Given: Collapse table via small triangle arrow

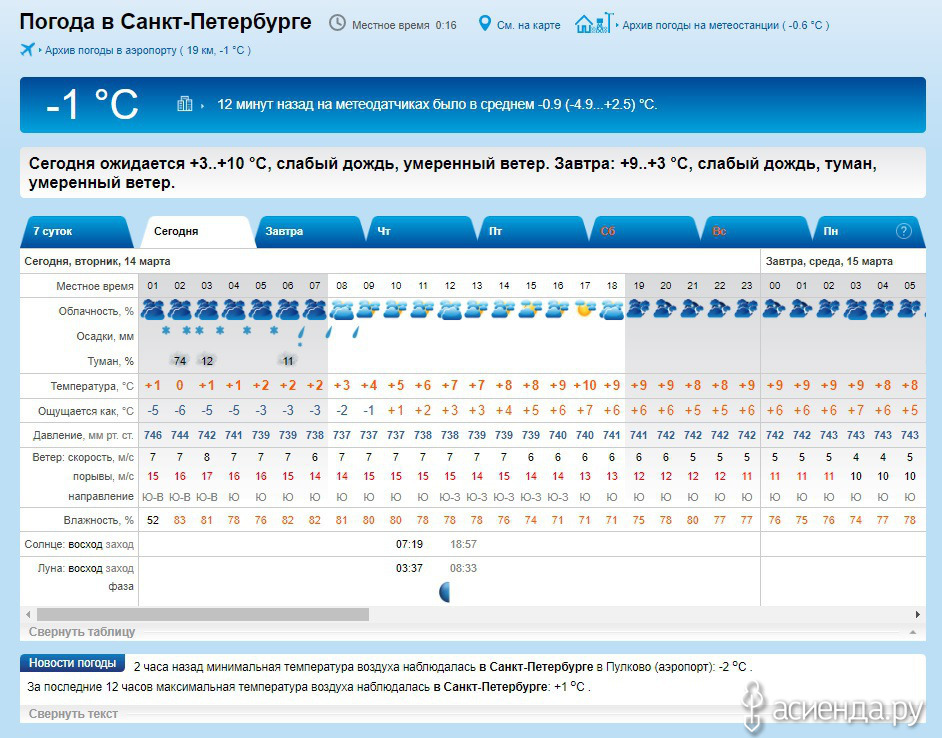Looking at the screenshot, I should pos(913,632).
